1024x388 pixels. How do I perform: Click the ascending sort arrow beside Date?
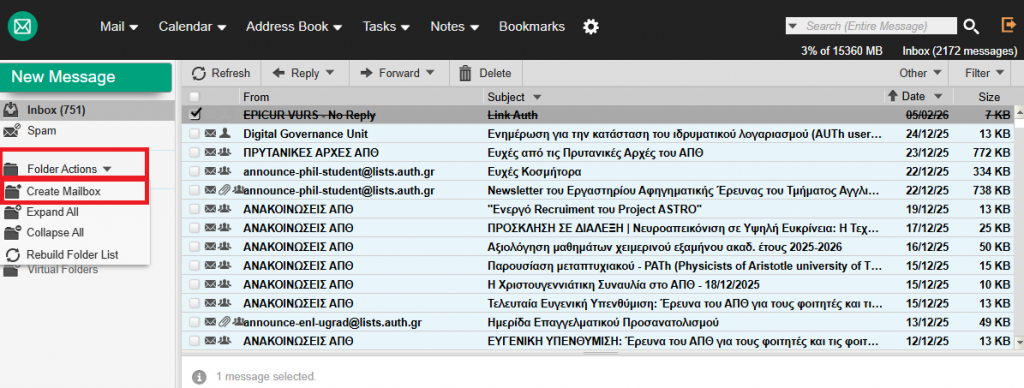click(893, 96)
